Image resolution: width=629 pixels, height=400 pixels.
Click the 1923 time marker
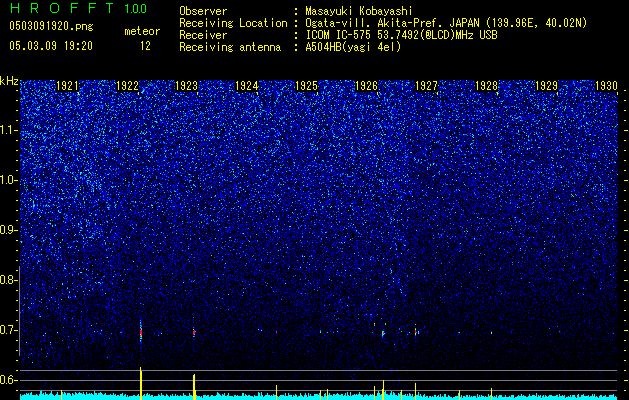click(187, 86)
